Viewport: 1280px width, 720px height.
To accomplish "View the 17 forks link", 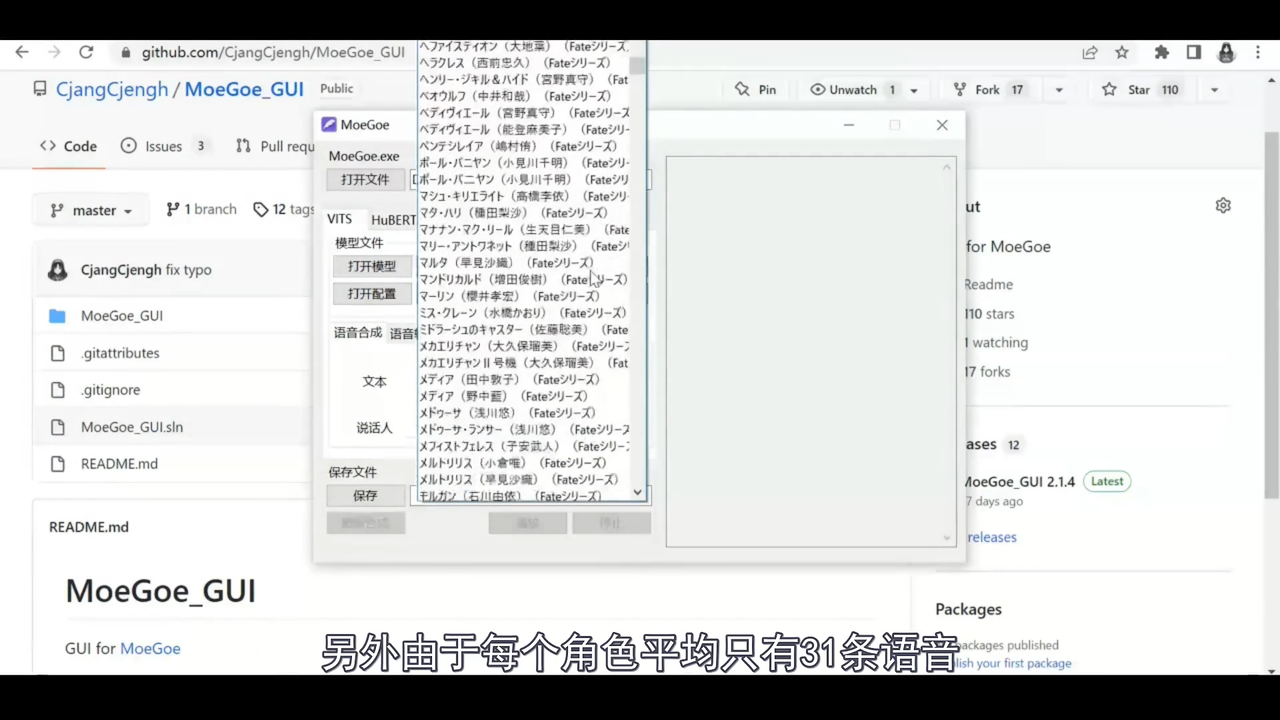I will (x=987, y=371).
